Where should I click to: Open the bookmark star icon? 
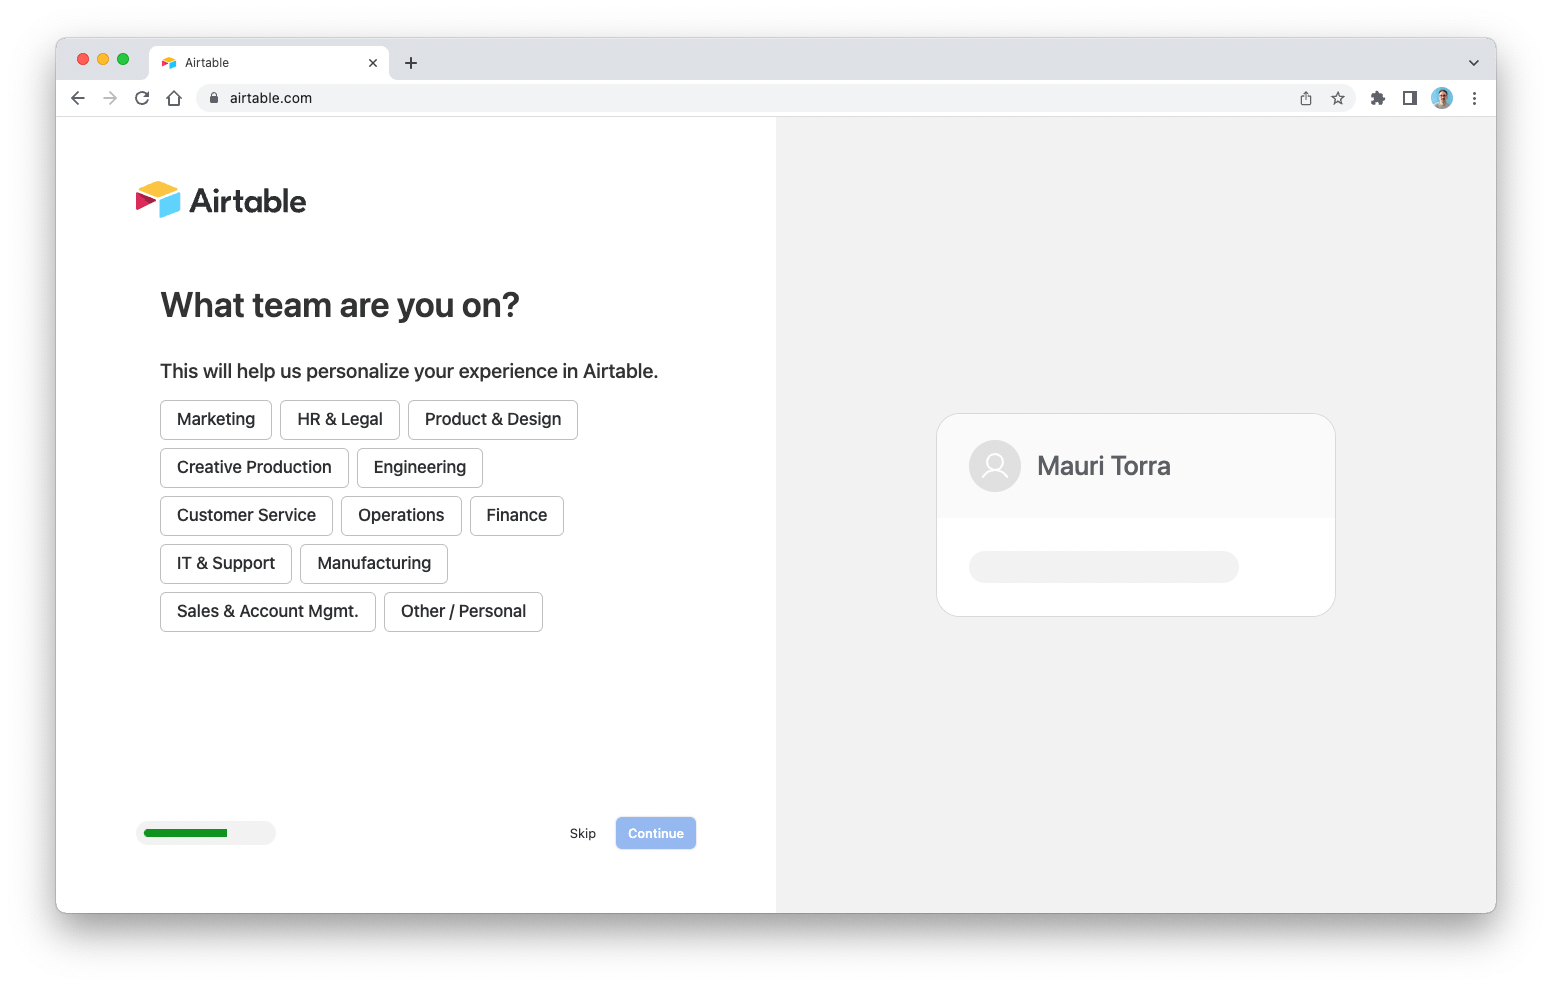[x=1338, y=98]
